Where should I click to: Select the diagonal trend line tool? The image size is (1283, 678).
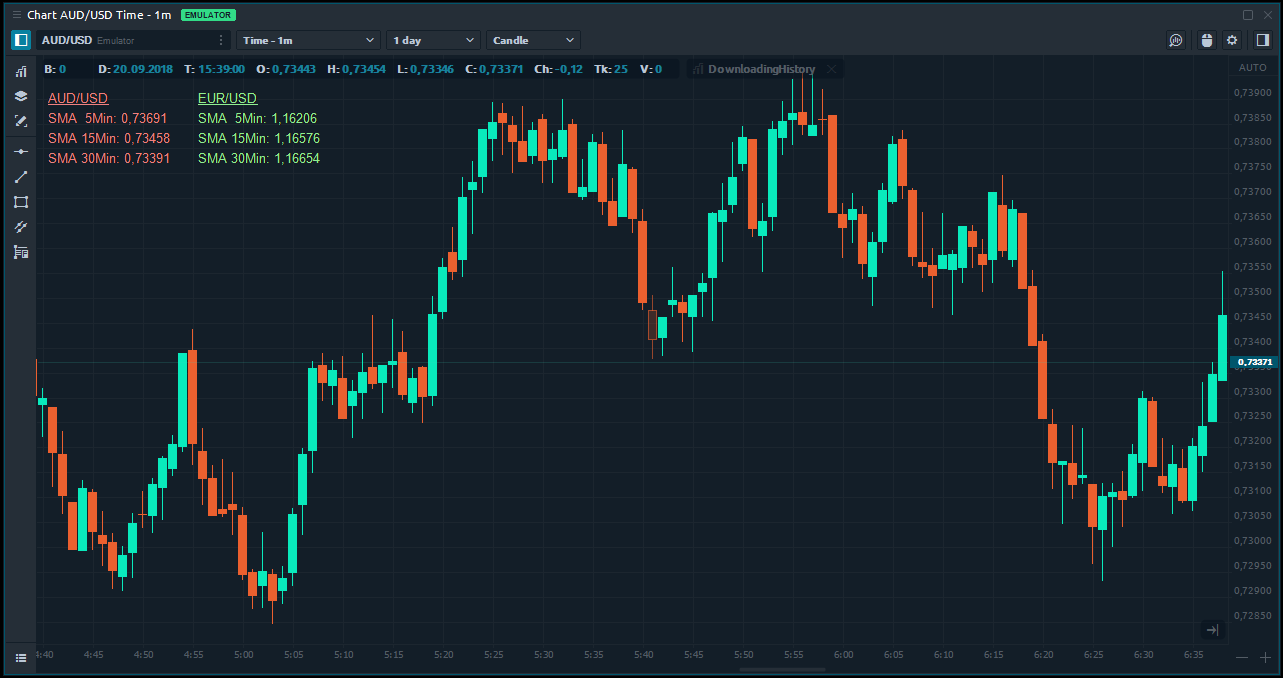click(x=20, y=177)
